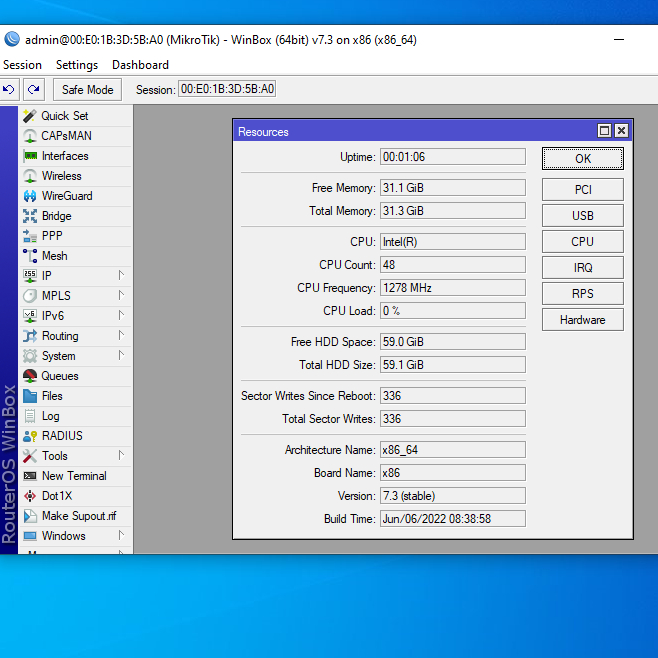Minimize the WinBox main window
658x658 pixels.
coord(619,39)
